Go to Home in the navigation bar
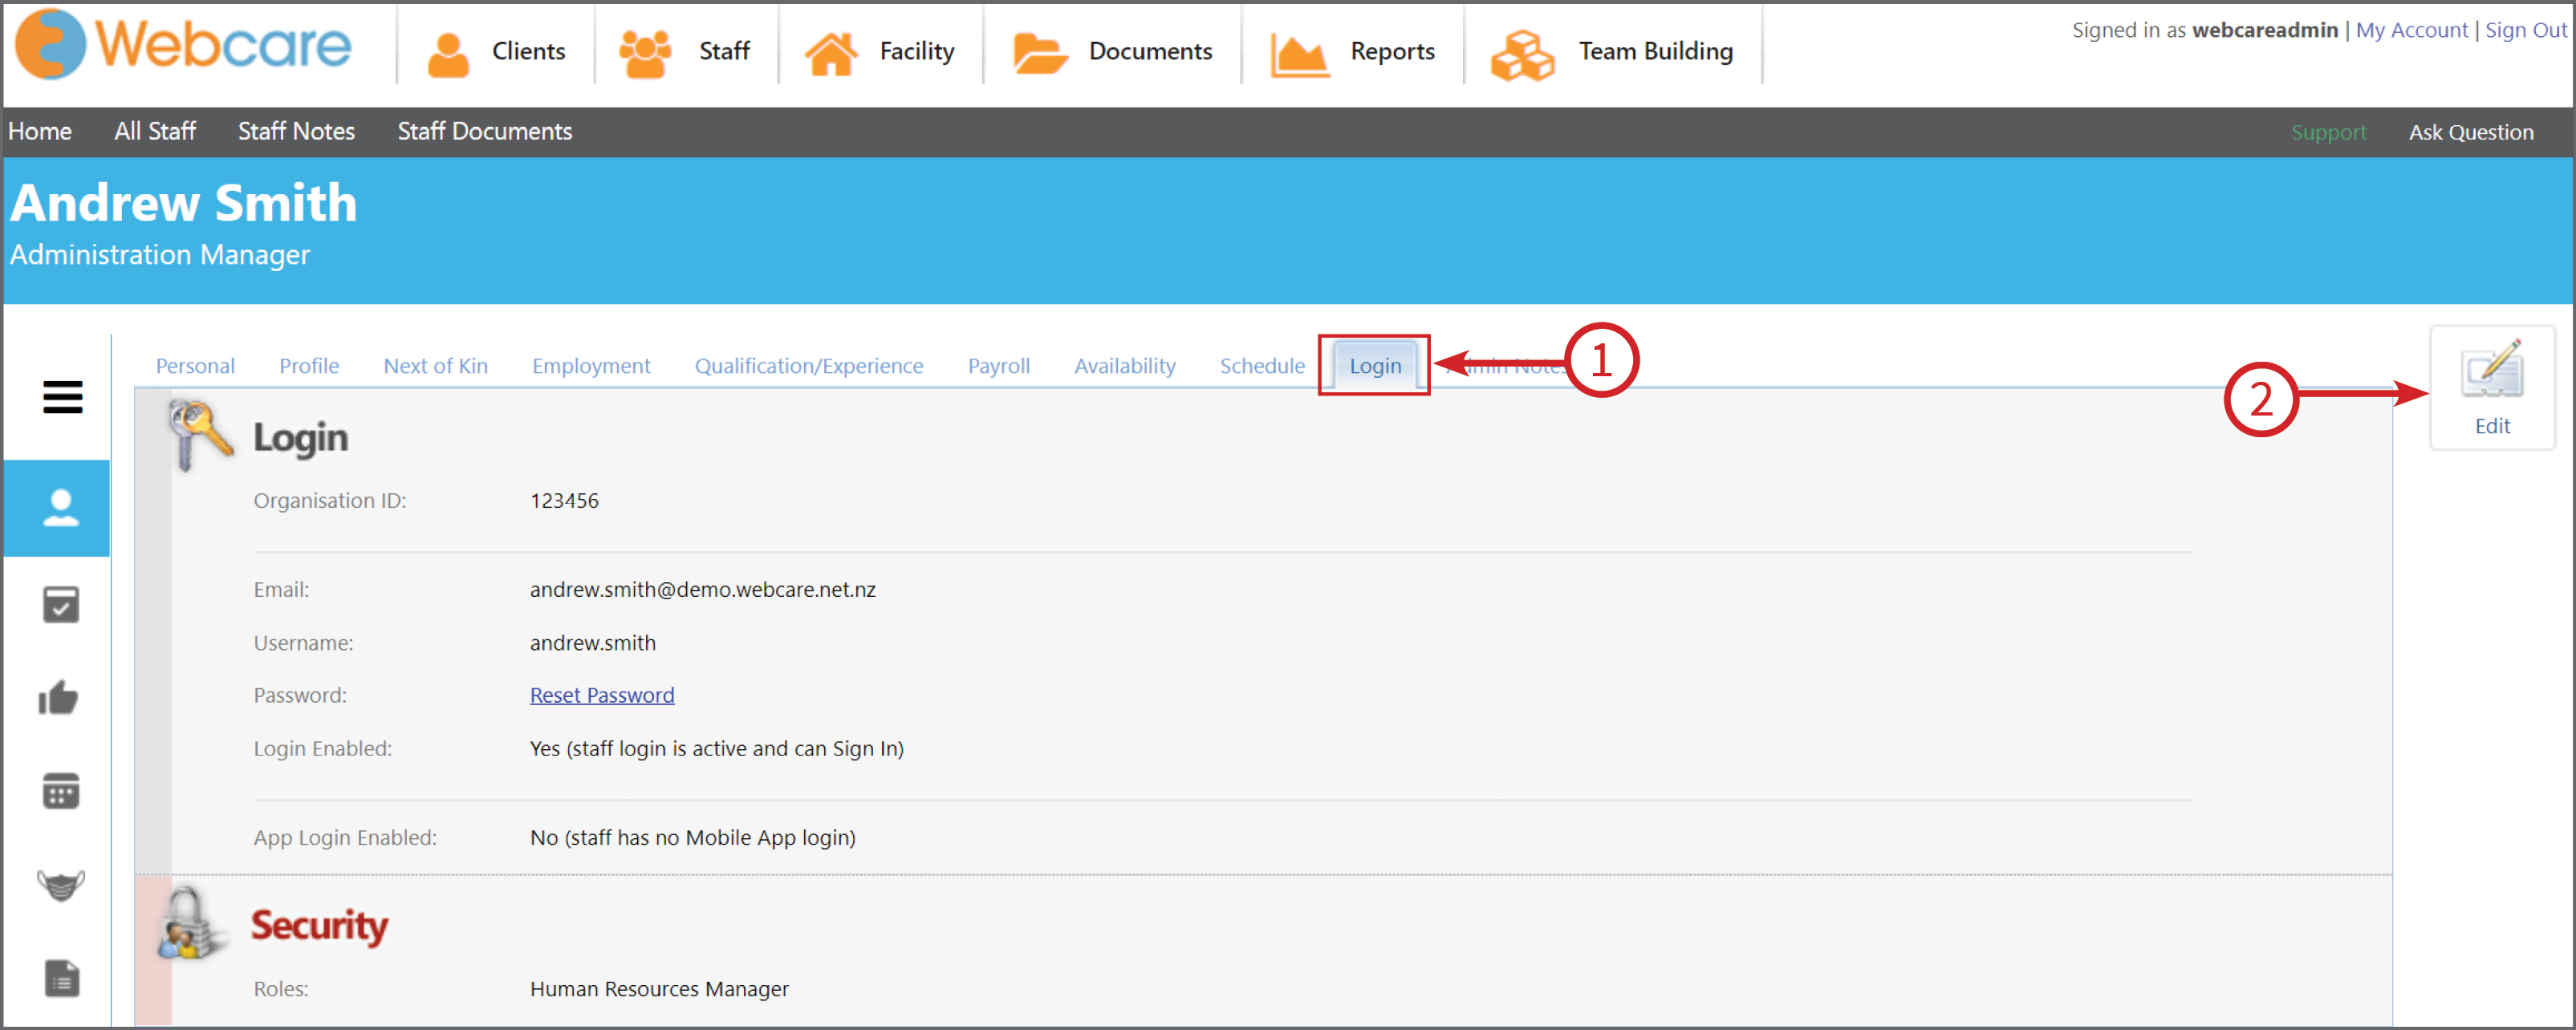The width and height of the screenshot is (2576, 1030). pyautogui.click(x=39, y=131)
